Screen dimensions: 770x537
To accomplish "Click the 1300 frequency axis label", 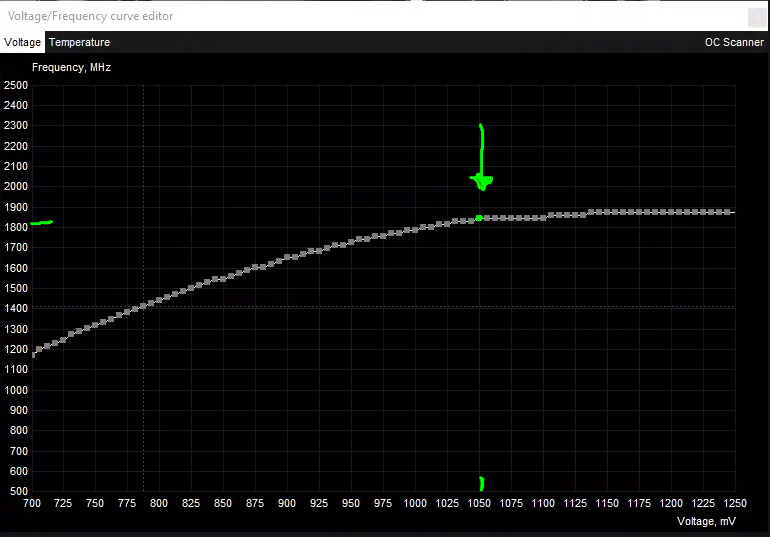I will [16, 329].
